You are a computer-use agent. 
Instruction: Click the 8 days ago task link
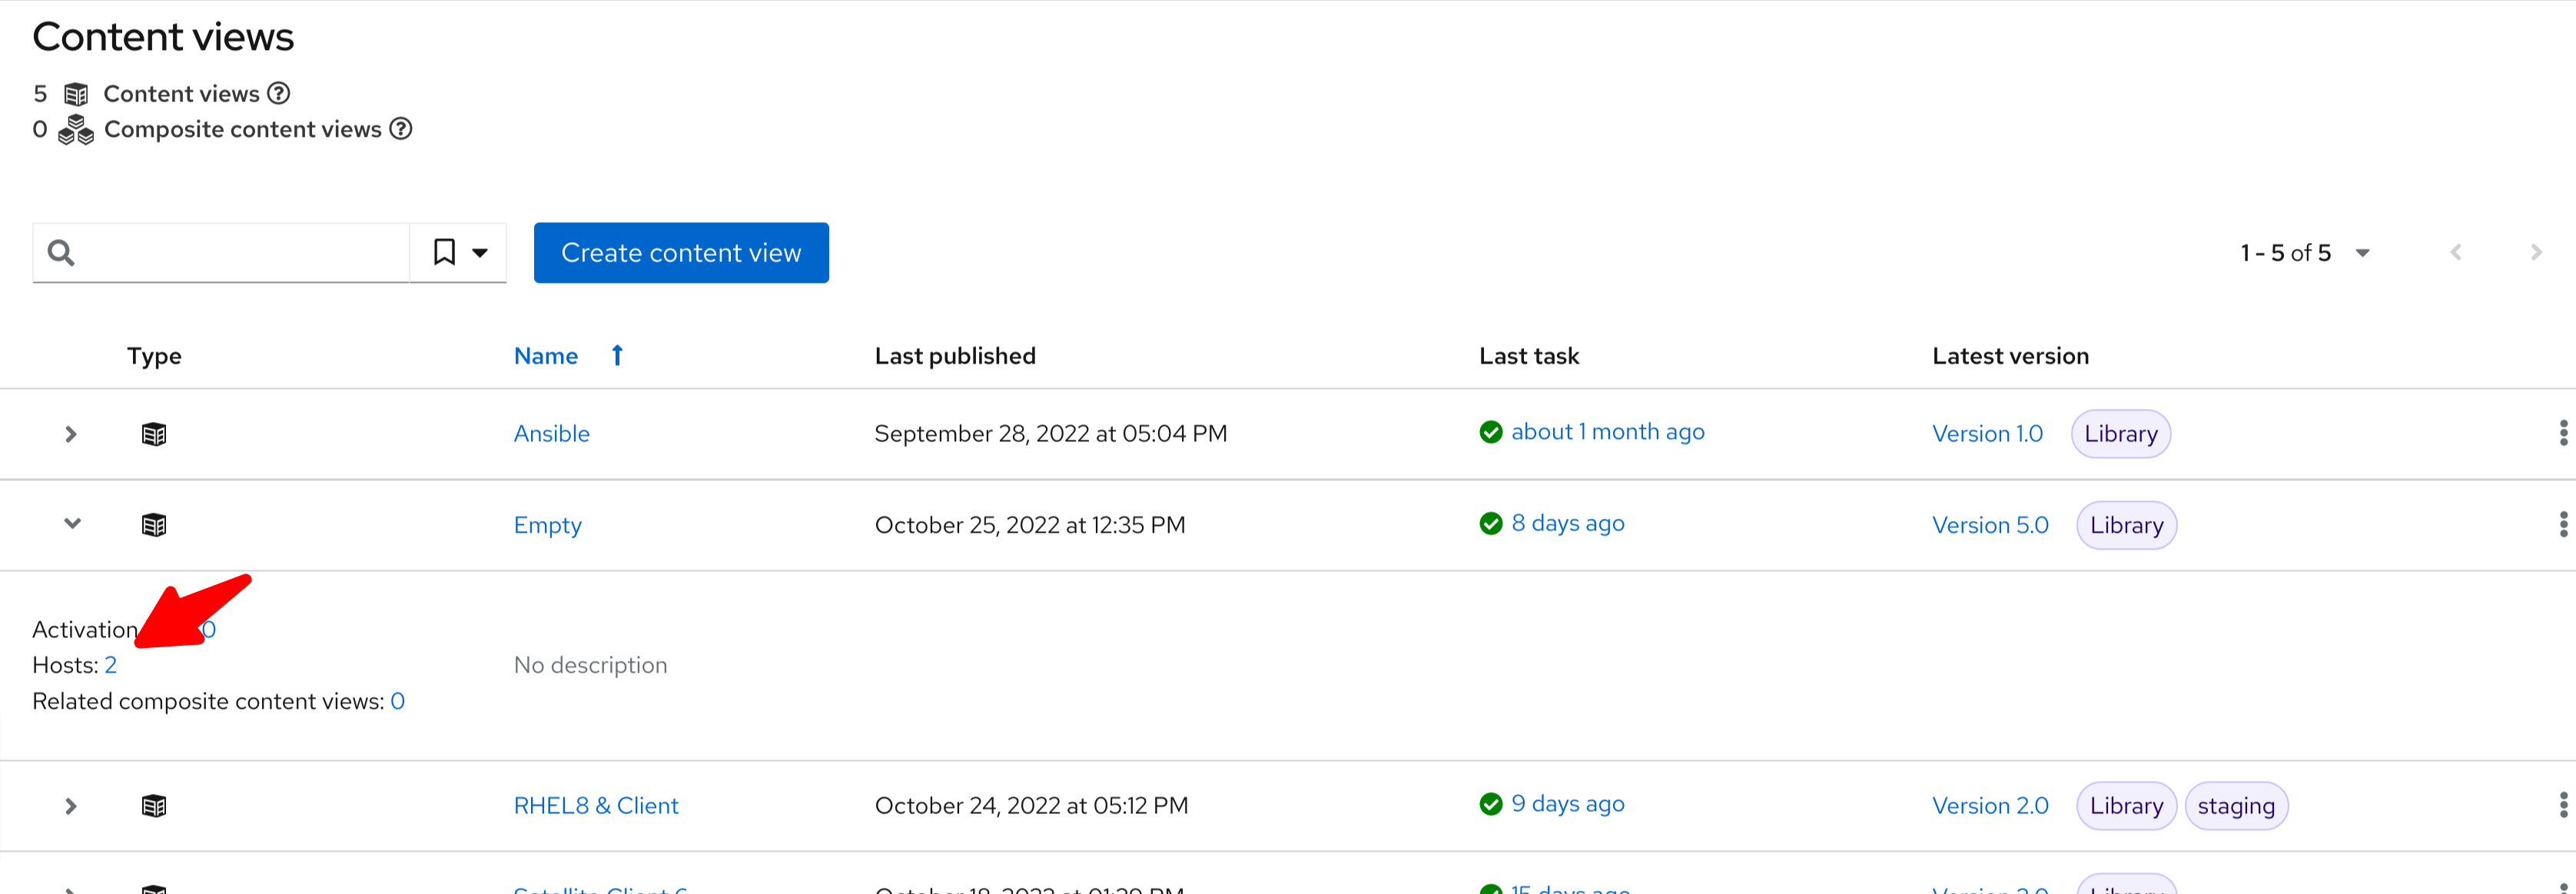pyautogui.click(x=1567, y=523)
